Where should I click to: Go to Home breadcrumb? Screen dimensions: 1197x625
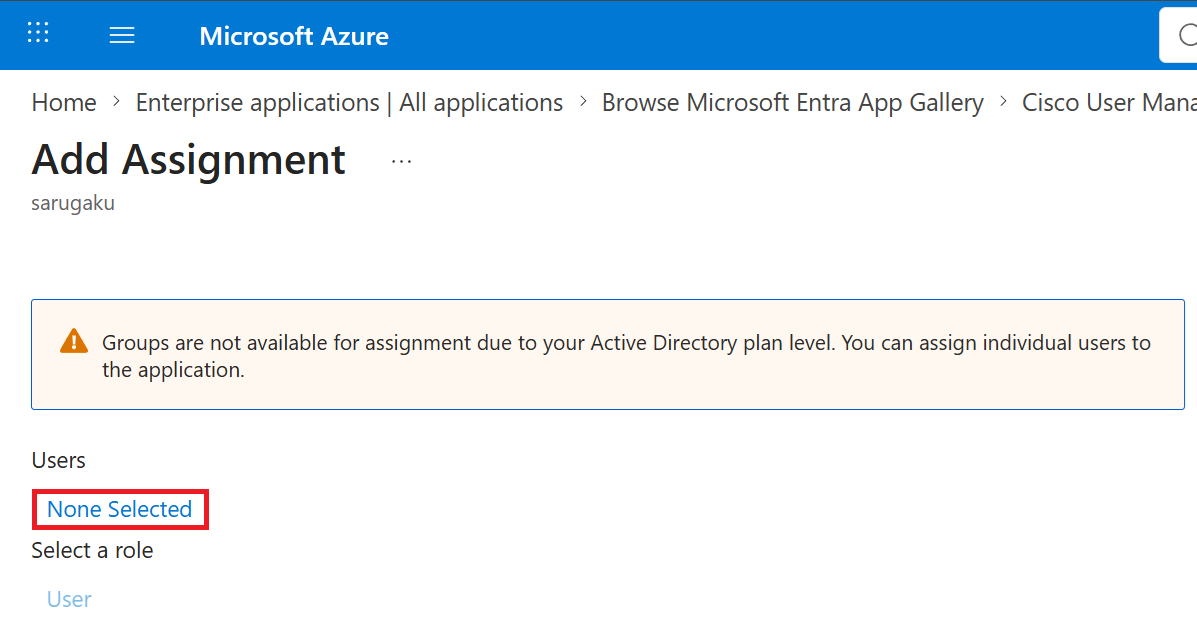pyautogui.click(x=64, y=102)
